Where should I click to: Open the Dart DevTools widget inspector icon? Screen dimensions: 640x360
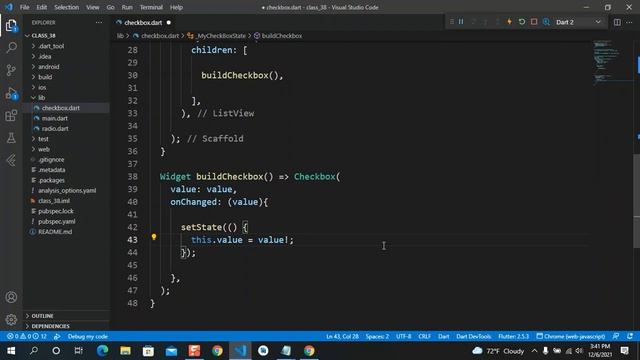[546, 22]
